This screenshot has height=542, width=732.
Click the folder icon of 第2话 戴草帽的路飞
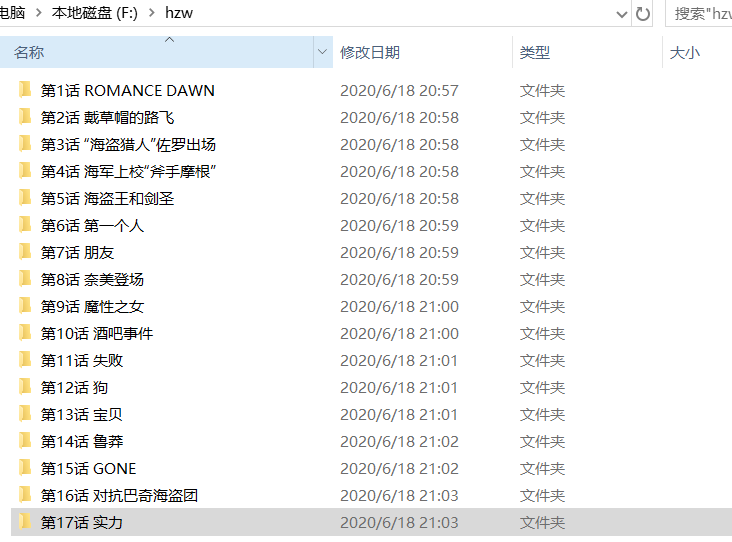[25, 117]
